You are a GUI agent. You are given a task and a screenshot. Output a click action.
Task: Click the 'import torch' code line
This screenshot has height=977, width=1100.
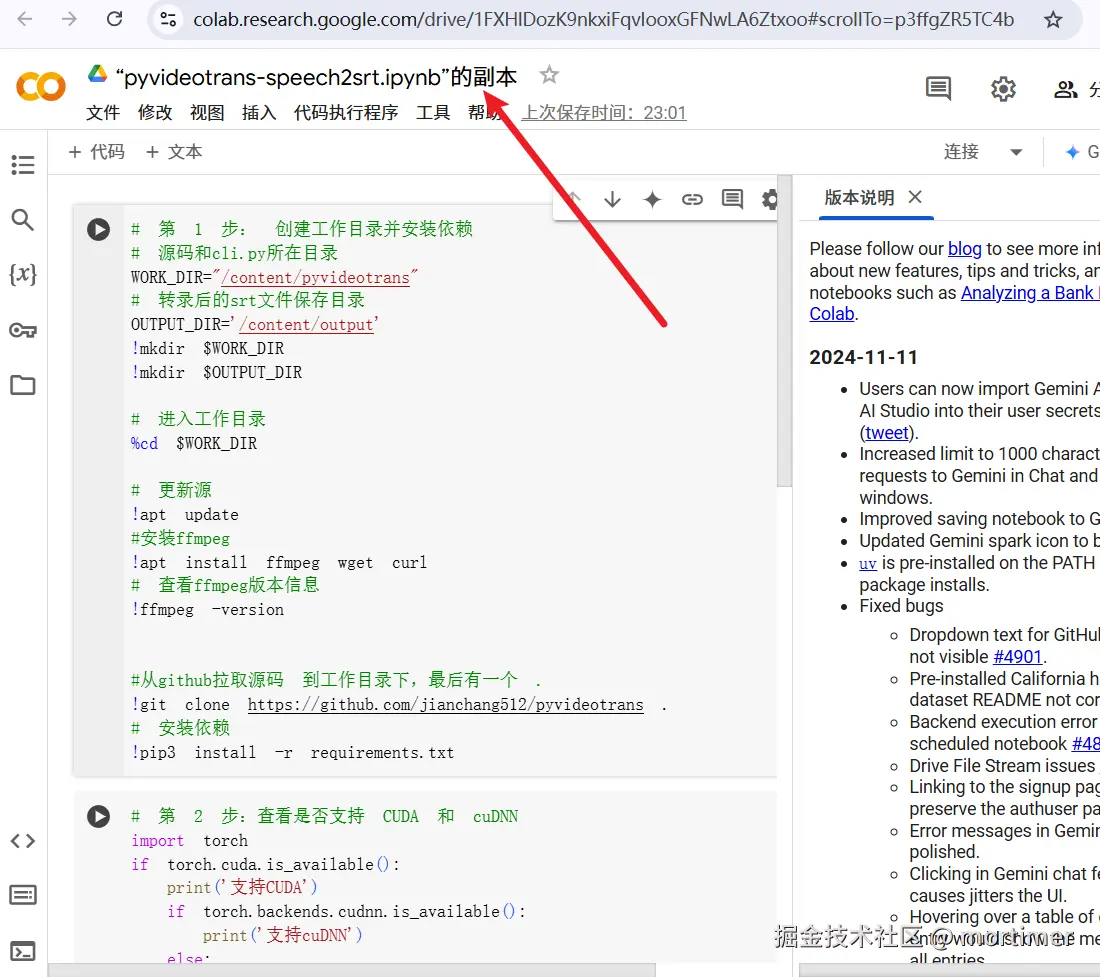click(x=189, y=840)
